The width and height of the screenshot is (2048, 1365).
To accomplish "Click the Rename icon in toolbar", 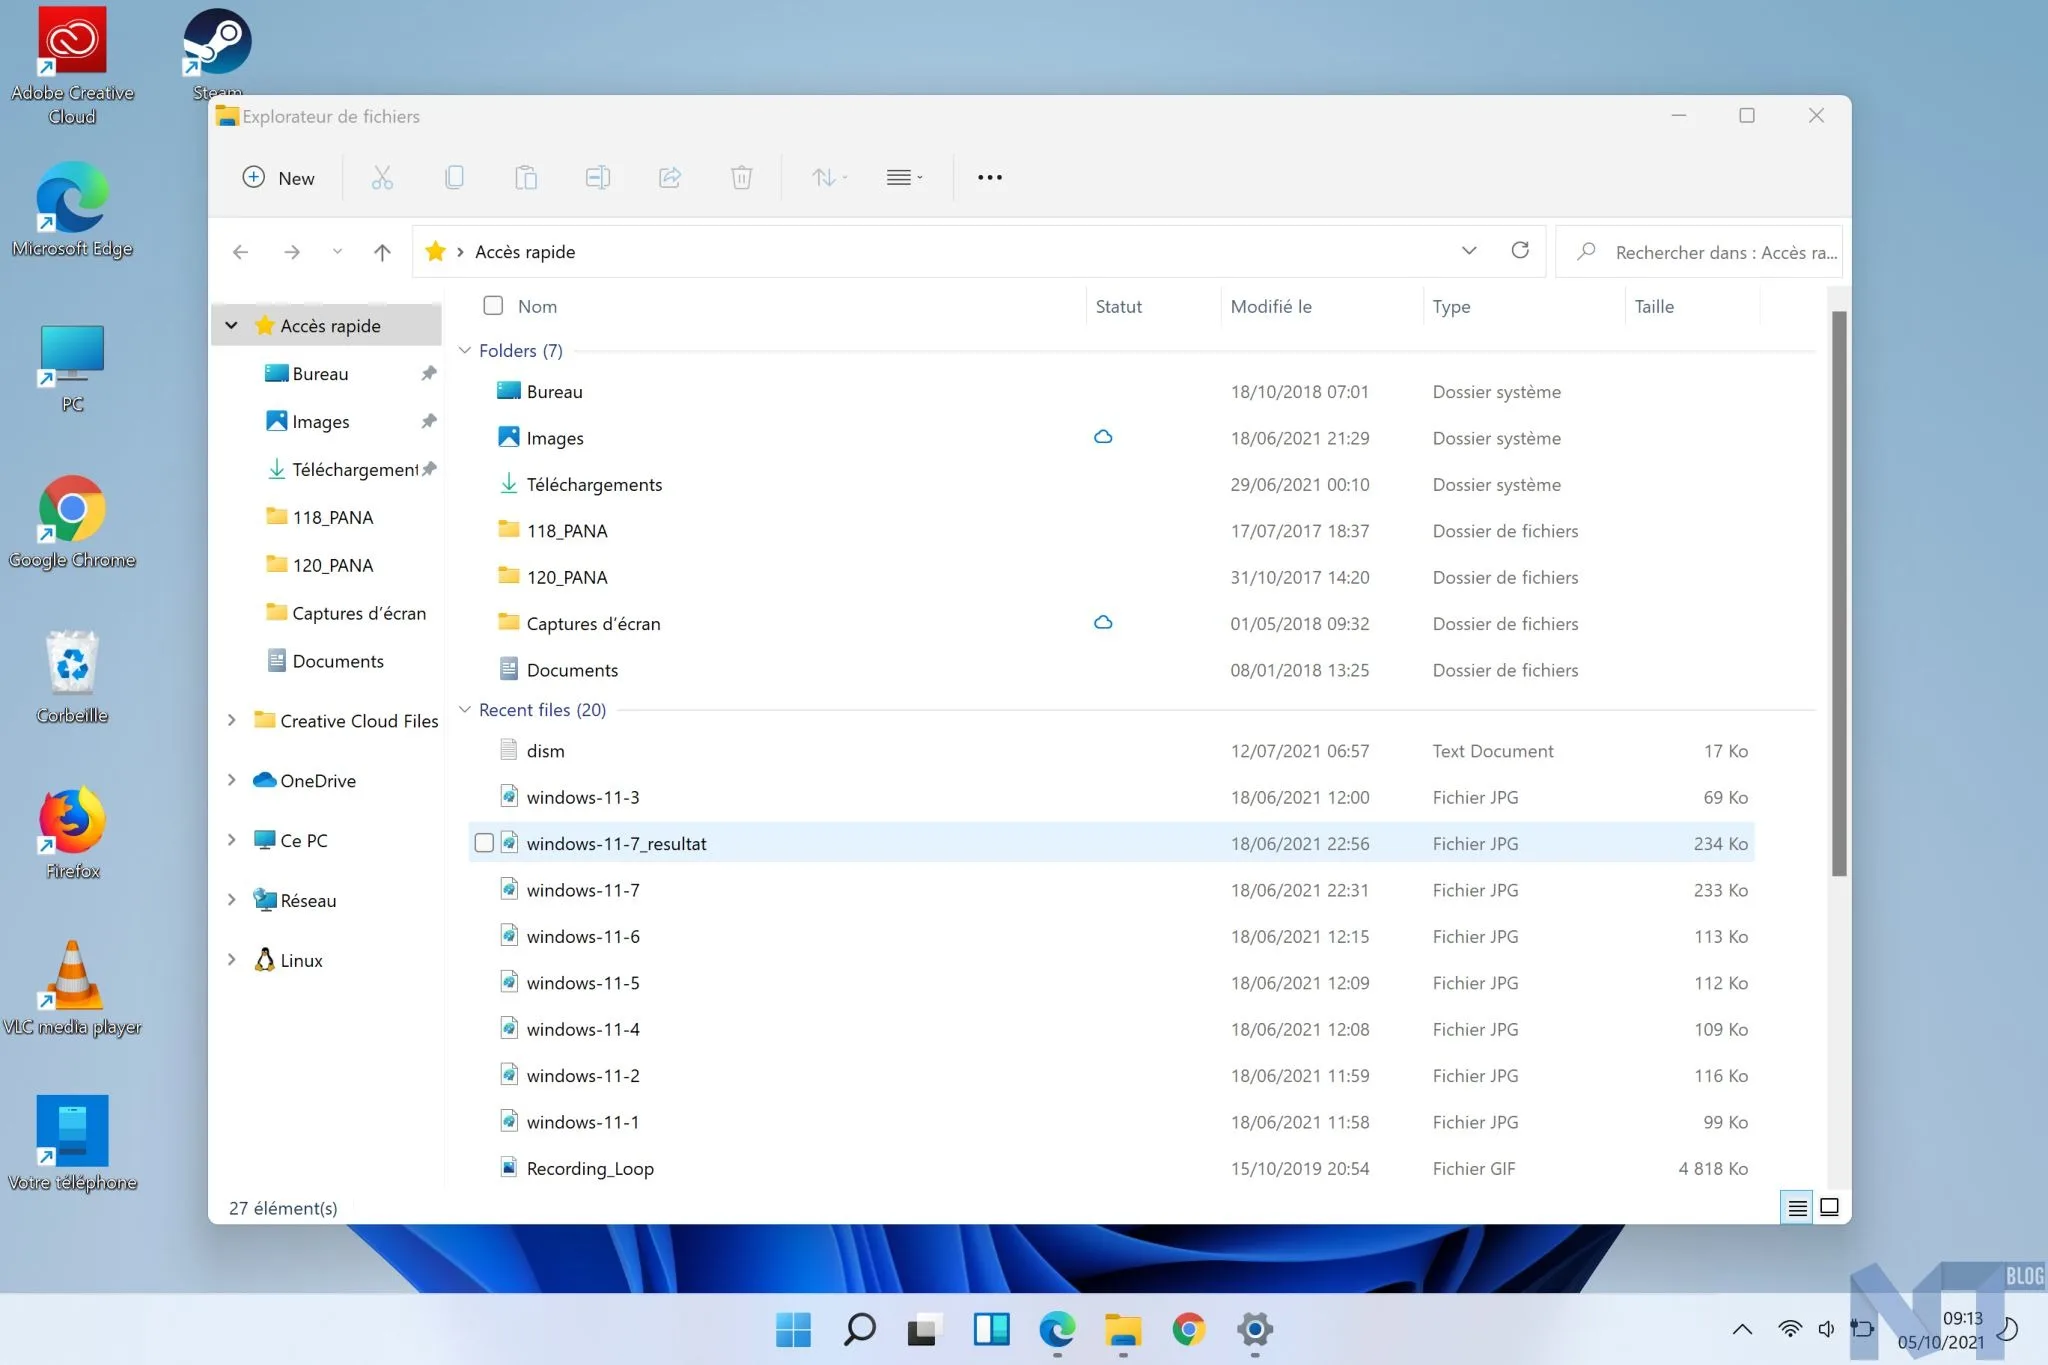I will coord(598,178).
